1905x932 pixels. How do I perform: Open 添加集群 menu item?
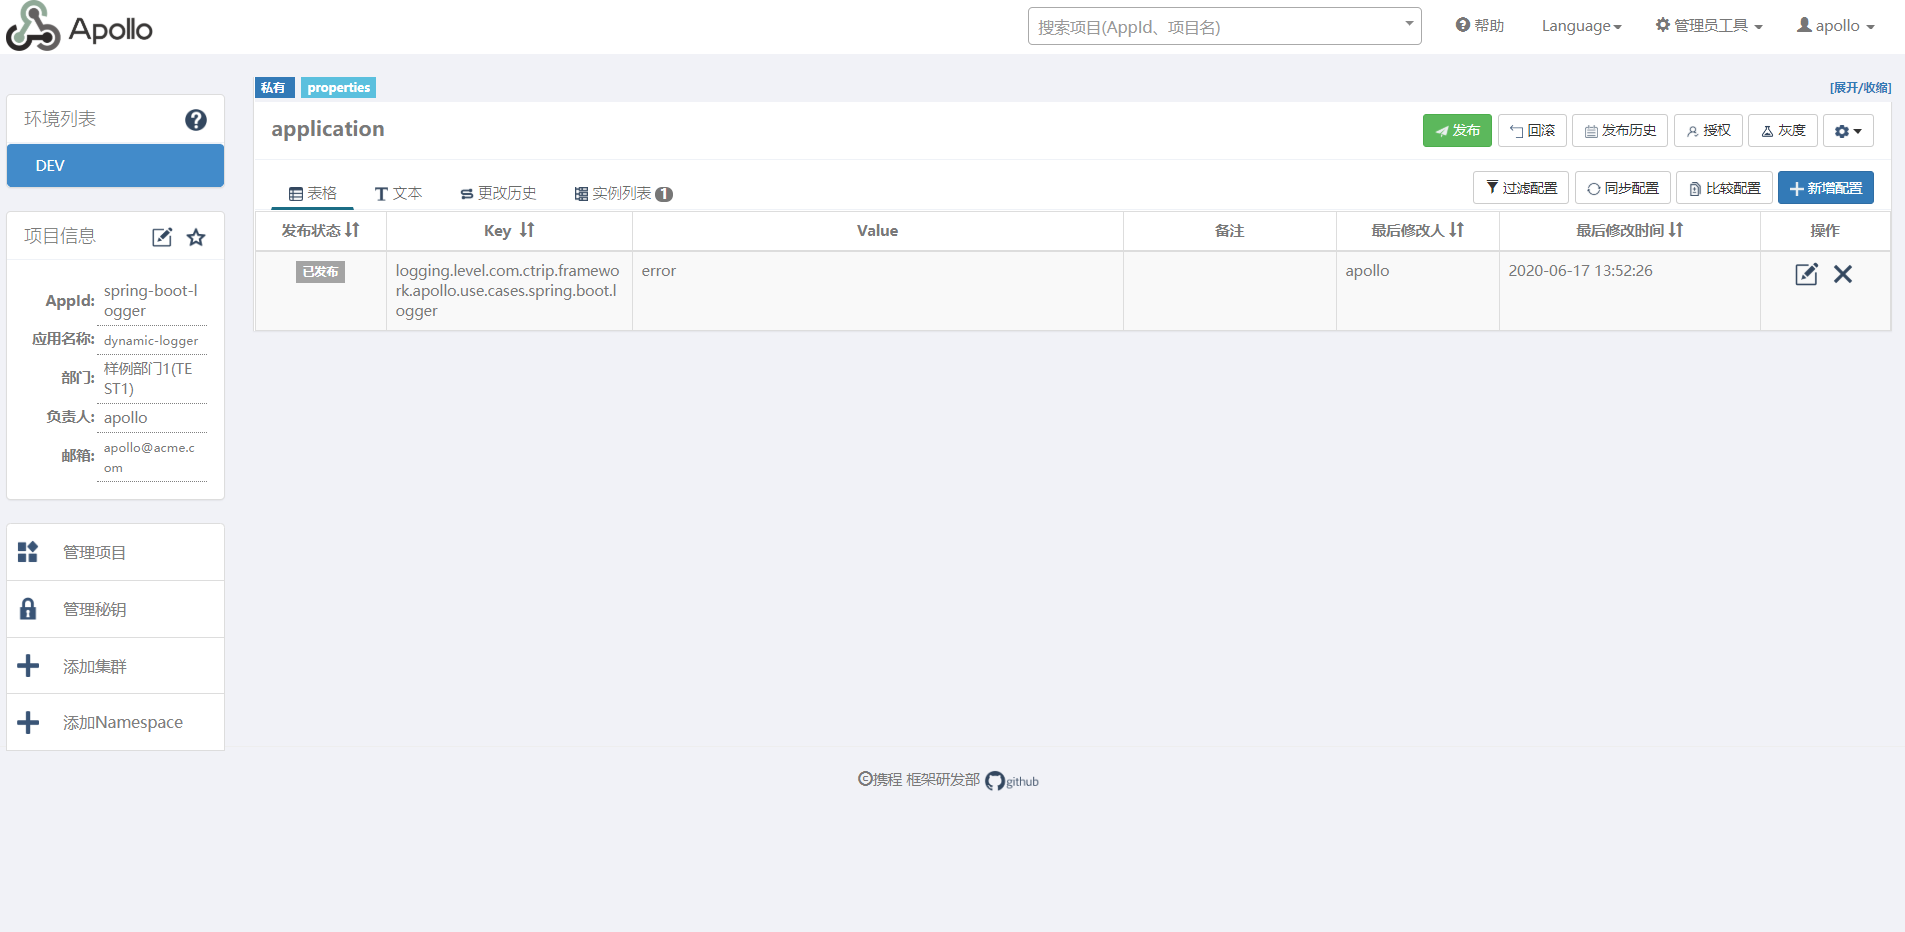point(115,666)
